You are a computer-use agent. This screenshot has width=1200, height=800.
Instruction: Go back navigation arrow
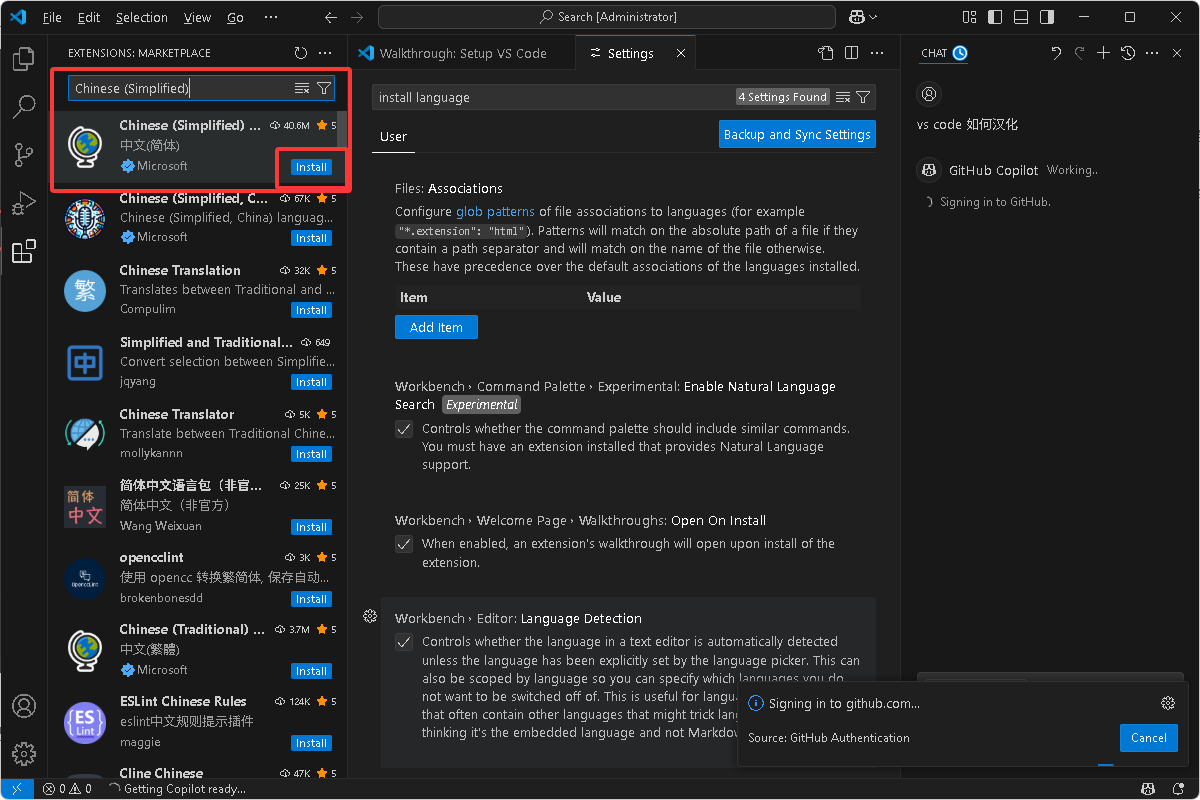pos(332,17)
